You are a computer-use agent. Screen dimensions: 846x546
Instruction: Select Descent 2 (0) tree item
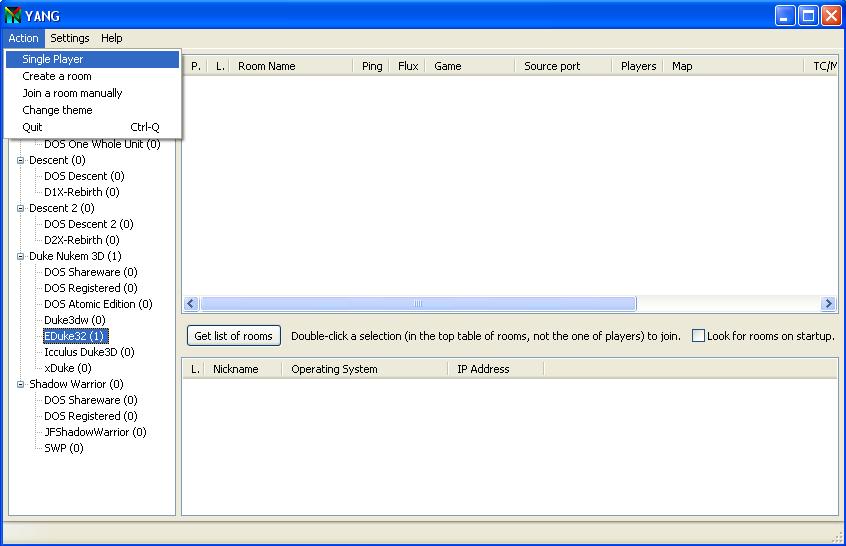(x=62, y=208)
